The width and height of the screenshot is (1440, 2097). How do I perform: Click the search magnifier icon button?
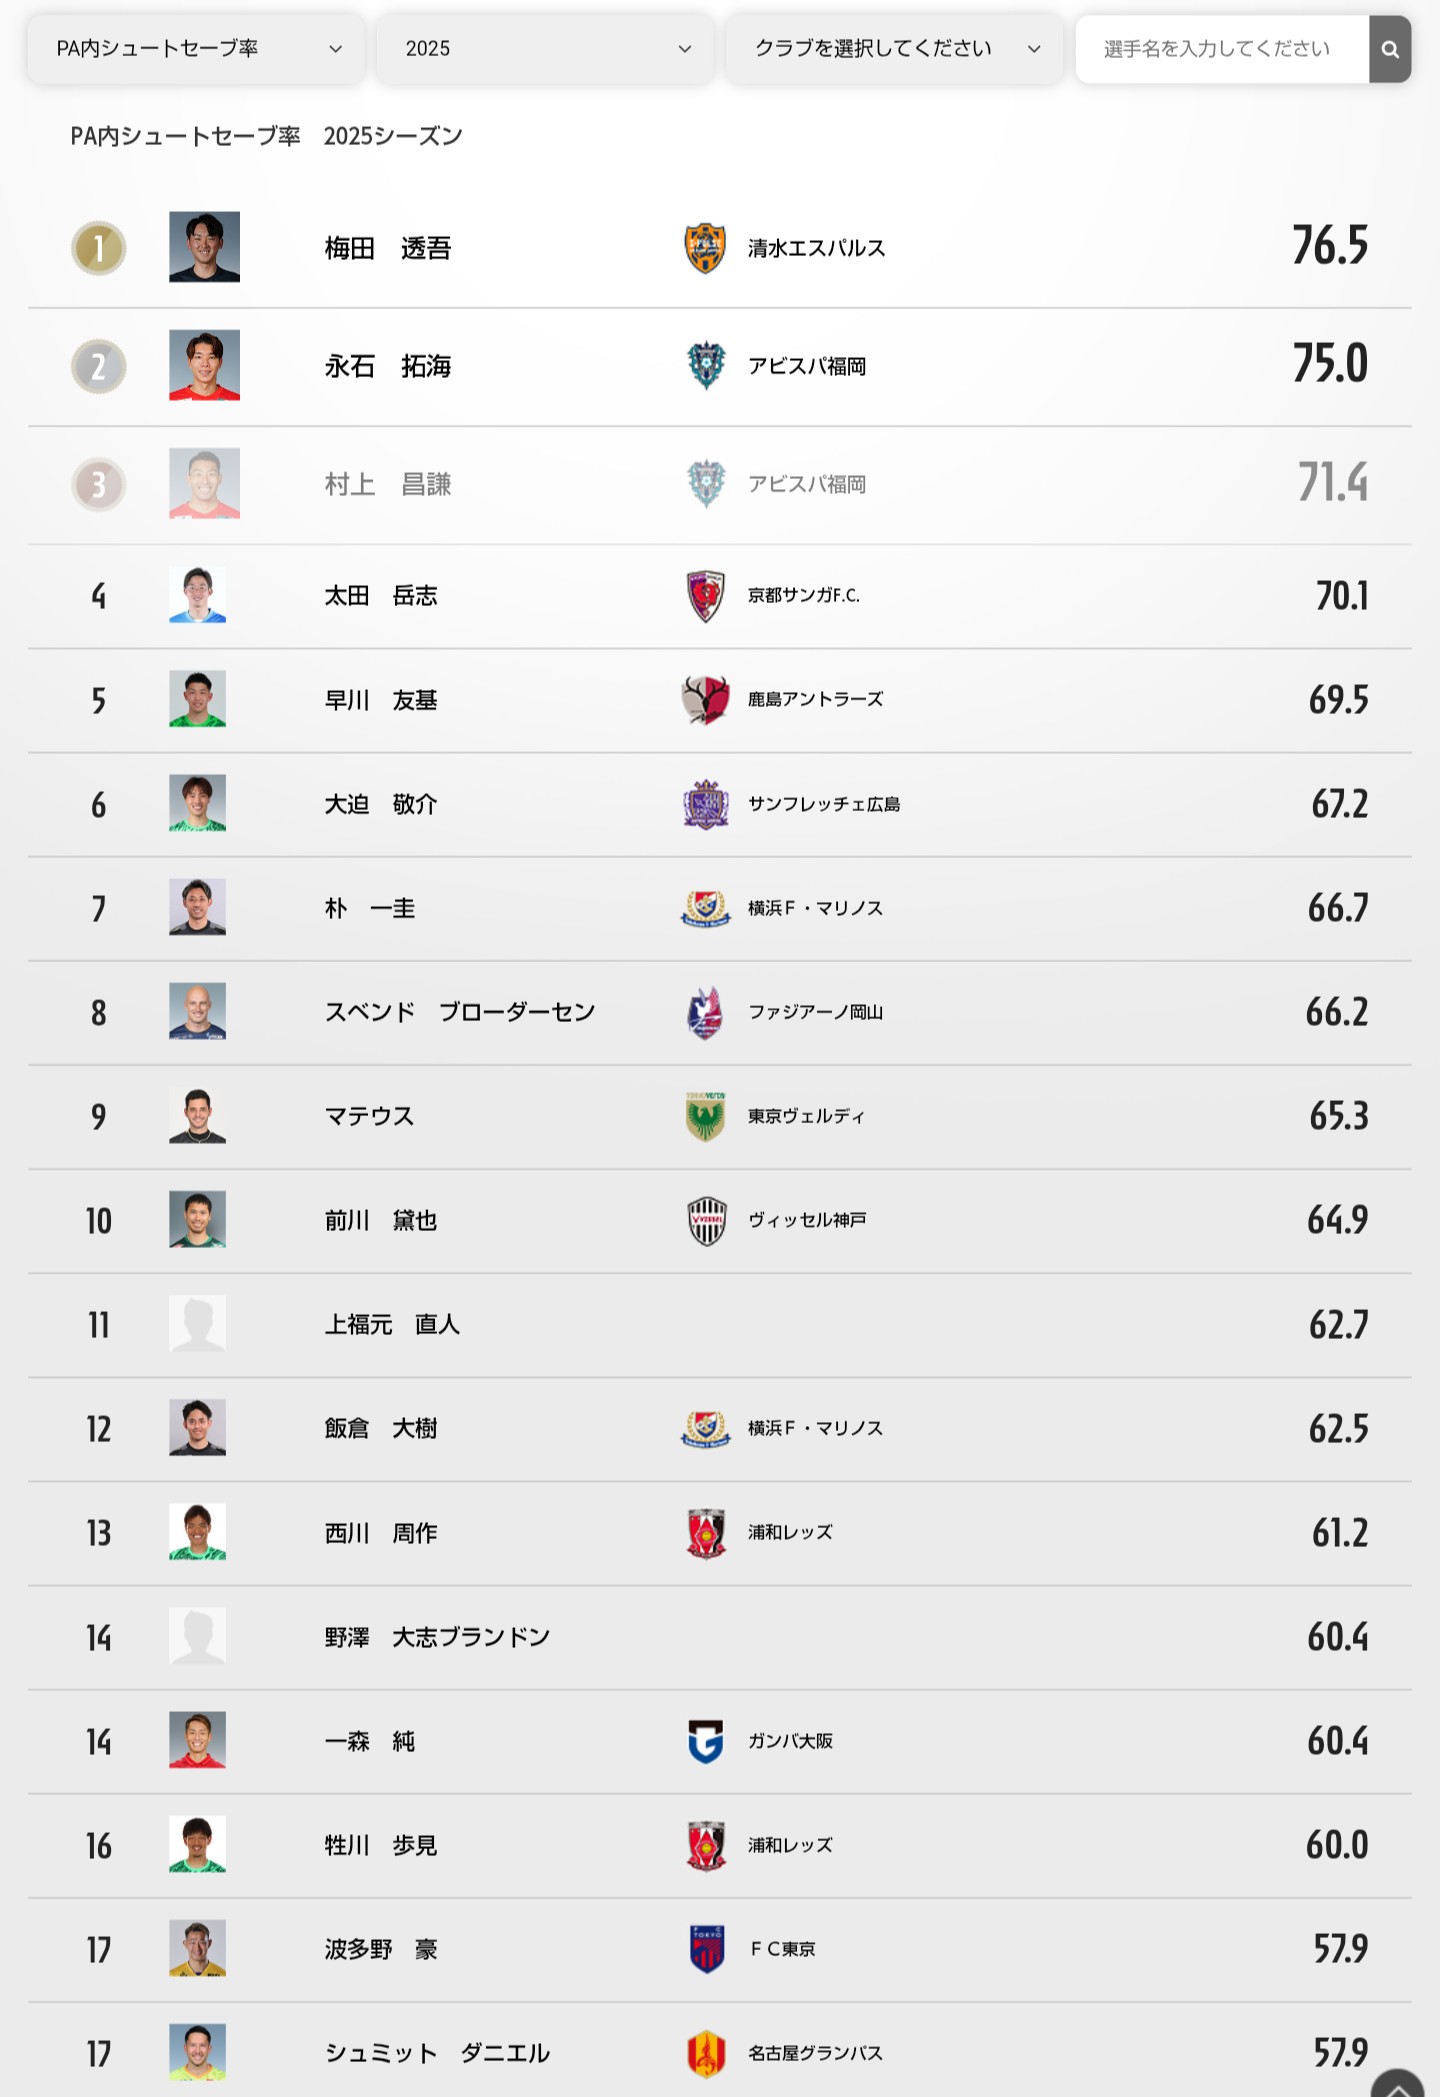pyautogui.click(x=1389, y=49)
